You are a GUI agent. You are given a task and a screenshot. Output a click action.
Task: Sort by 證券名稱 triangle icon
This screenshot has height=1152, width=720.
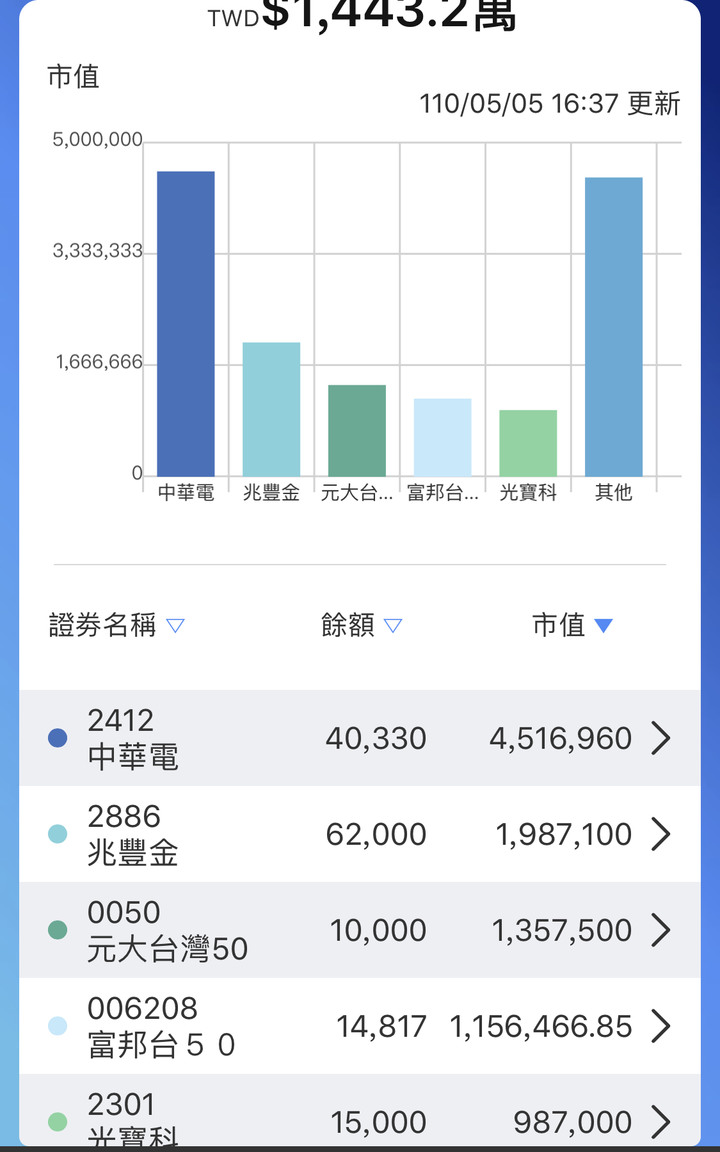coord(175,626)
